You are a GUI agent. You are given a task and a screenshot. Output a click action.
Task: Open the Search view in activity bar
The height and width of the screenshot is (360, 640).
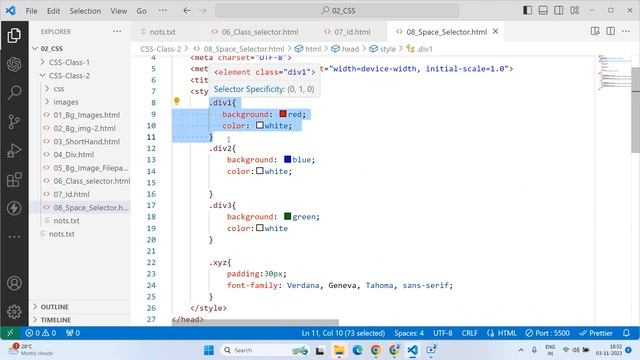pos(14,93)
